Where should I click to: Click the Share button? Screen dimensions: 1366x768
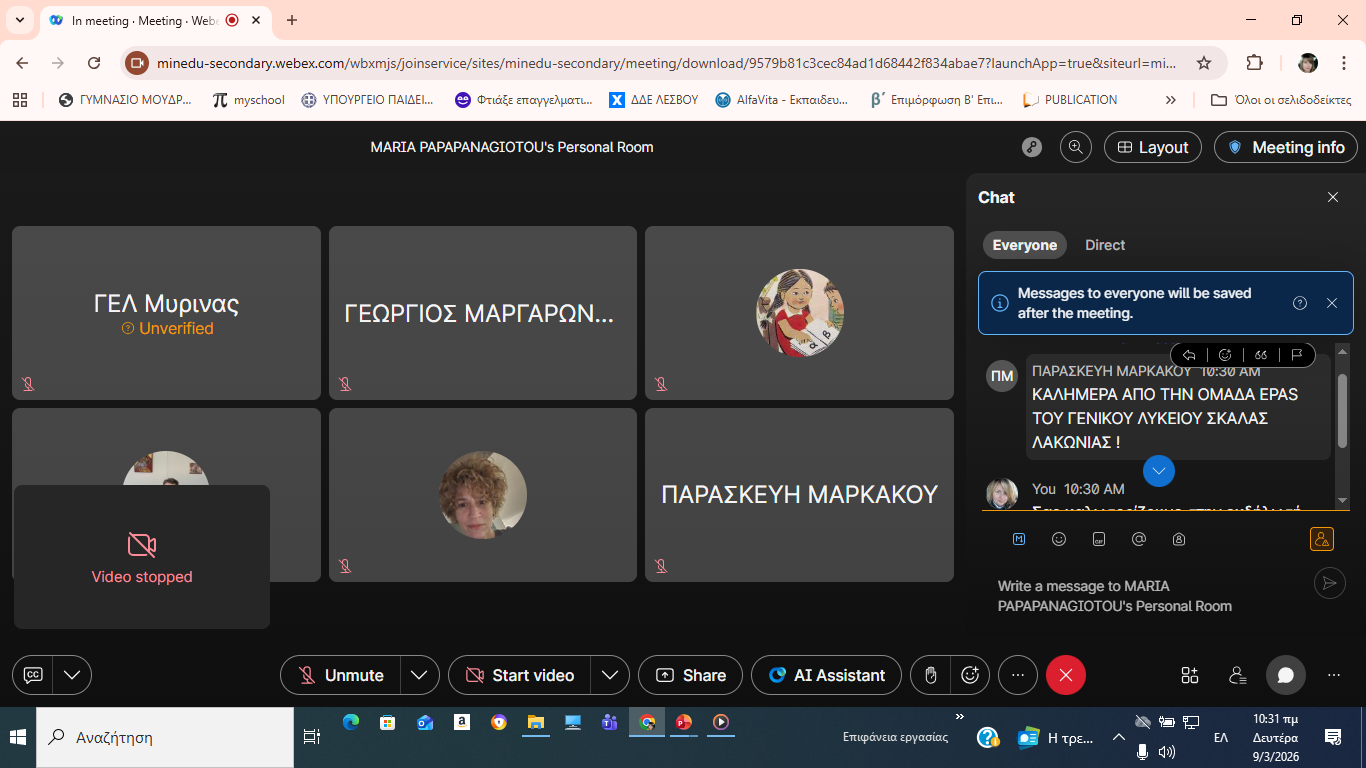click(690, 675)
